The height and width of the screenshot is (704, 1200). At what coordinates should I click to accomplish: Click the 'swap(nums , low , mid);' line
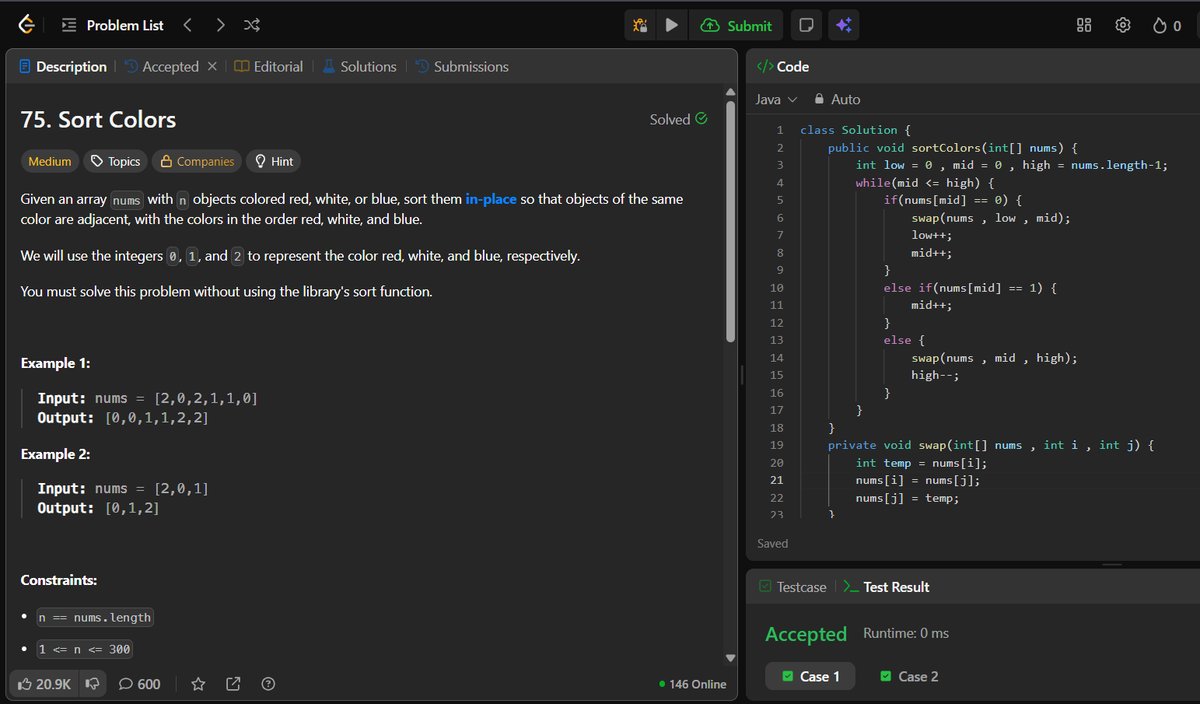pos(991,218)
